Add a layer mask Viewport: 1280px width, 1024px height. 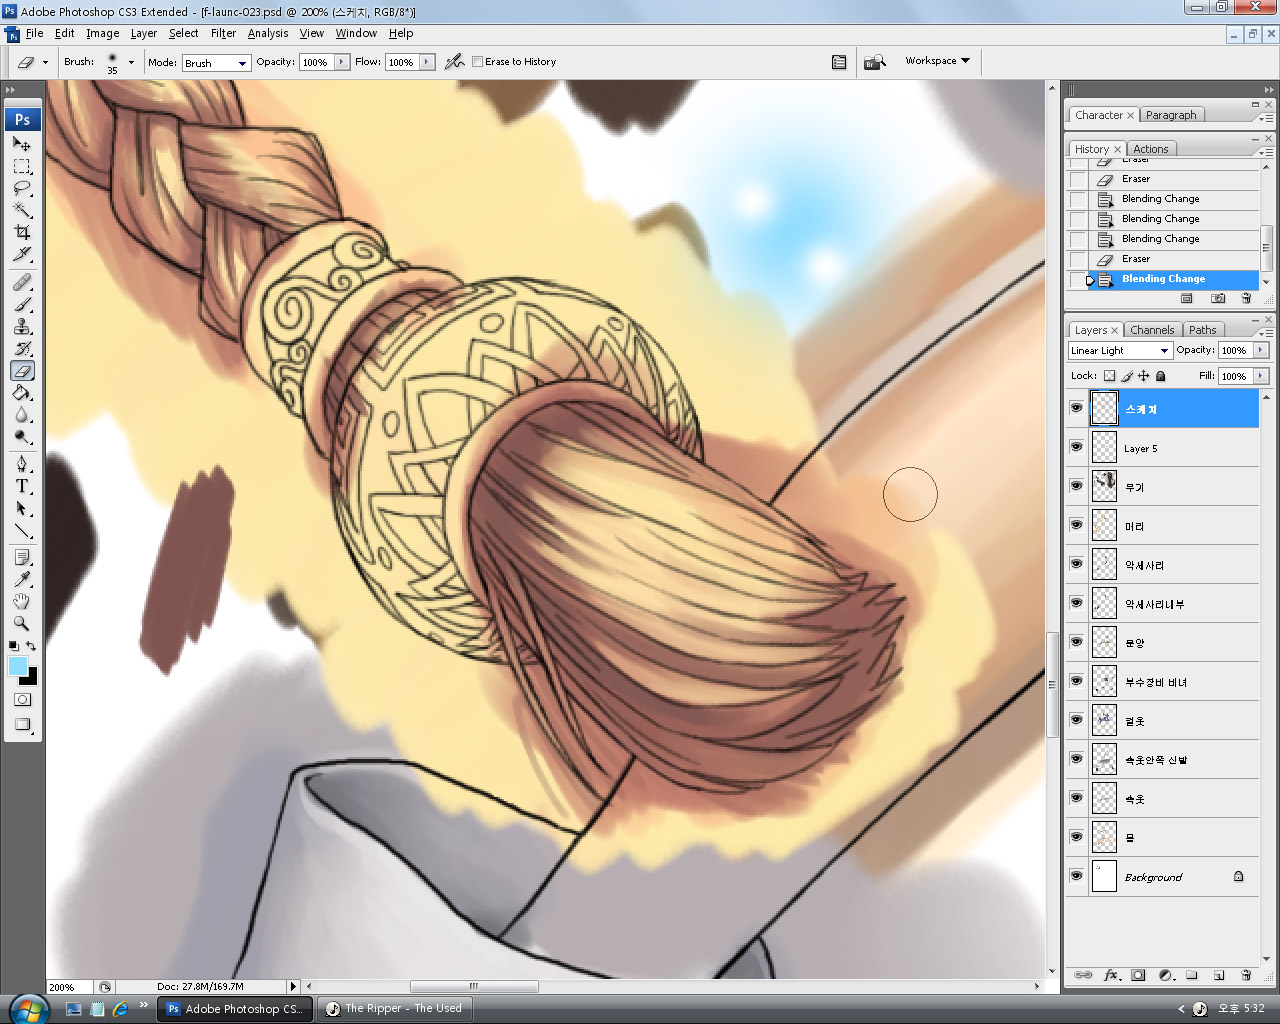[x=1138, y=975]
